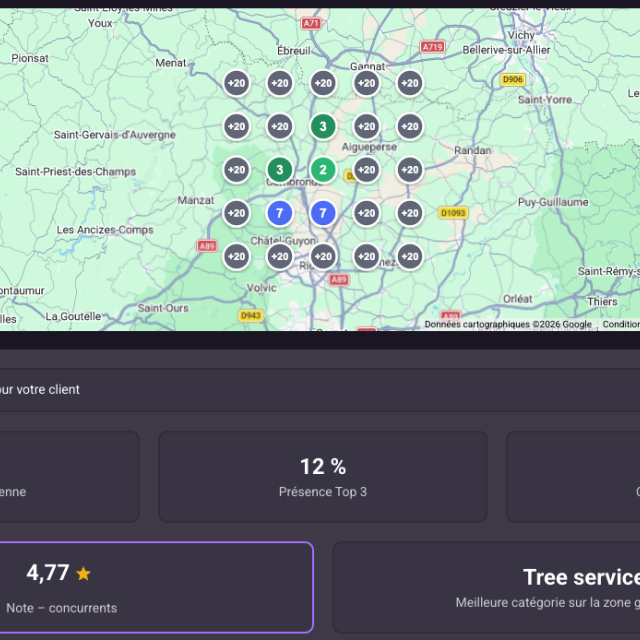640x640 pixels.
Task: Click +20 marker just beneath Châtel-Guyon label
Action: click(x=279, y=256)
